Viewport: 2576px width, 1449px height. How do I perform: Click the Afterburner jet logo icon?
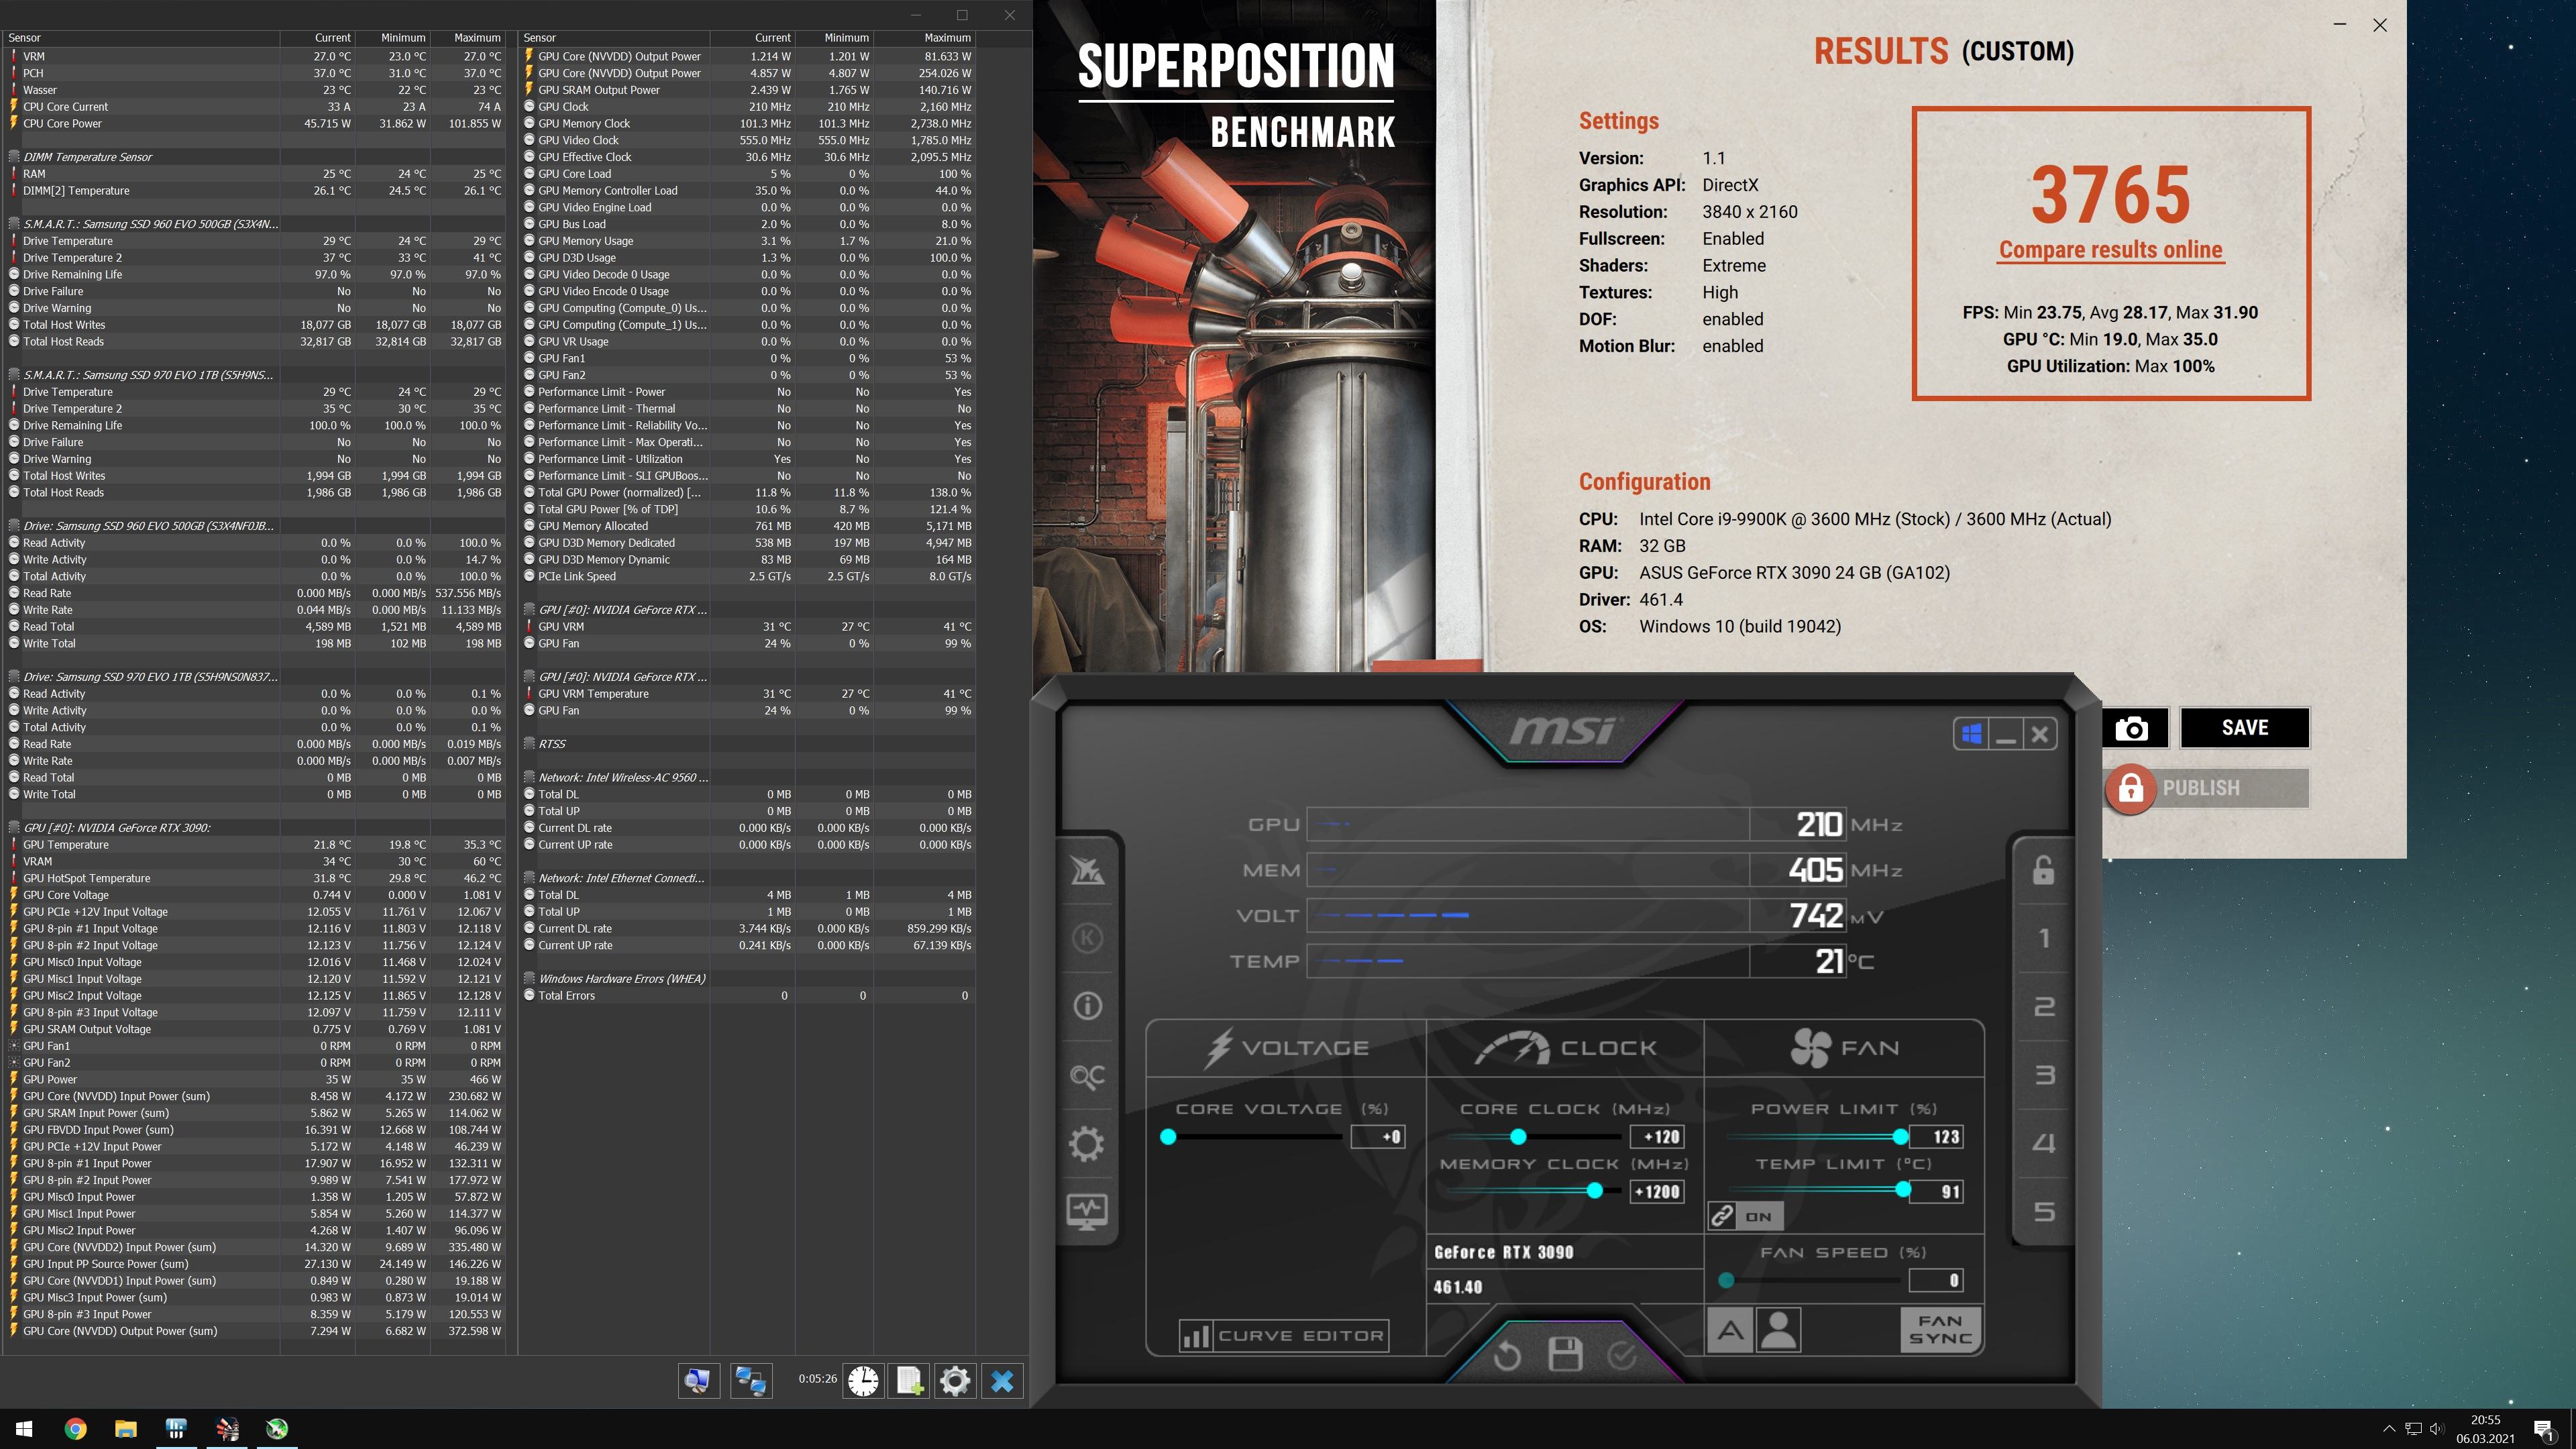pos(1087,870)
